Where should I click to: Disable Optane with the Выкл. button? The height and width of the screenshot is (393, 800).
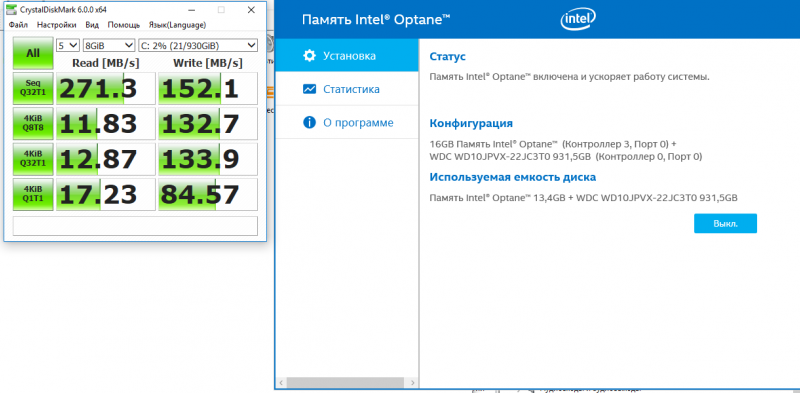coord(725,224)
